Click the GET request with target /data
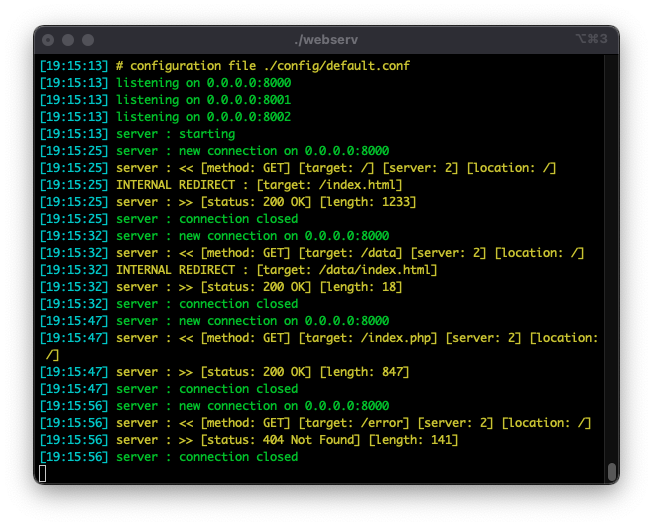This screenshot has height=526, width=653. click(312, 253)
